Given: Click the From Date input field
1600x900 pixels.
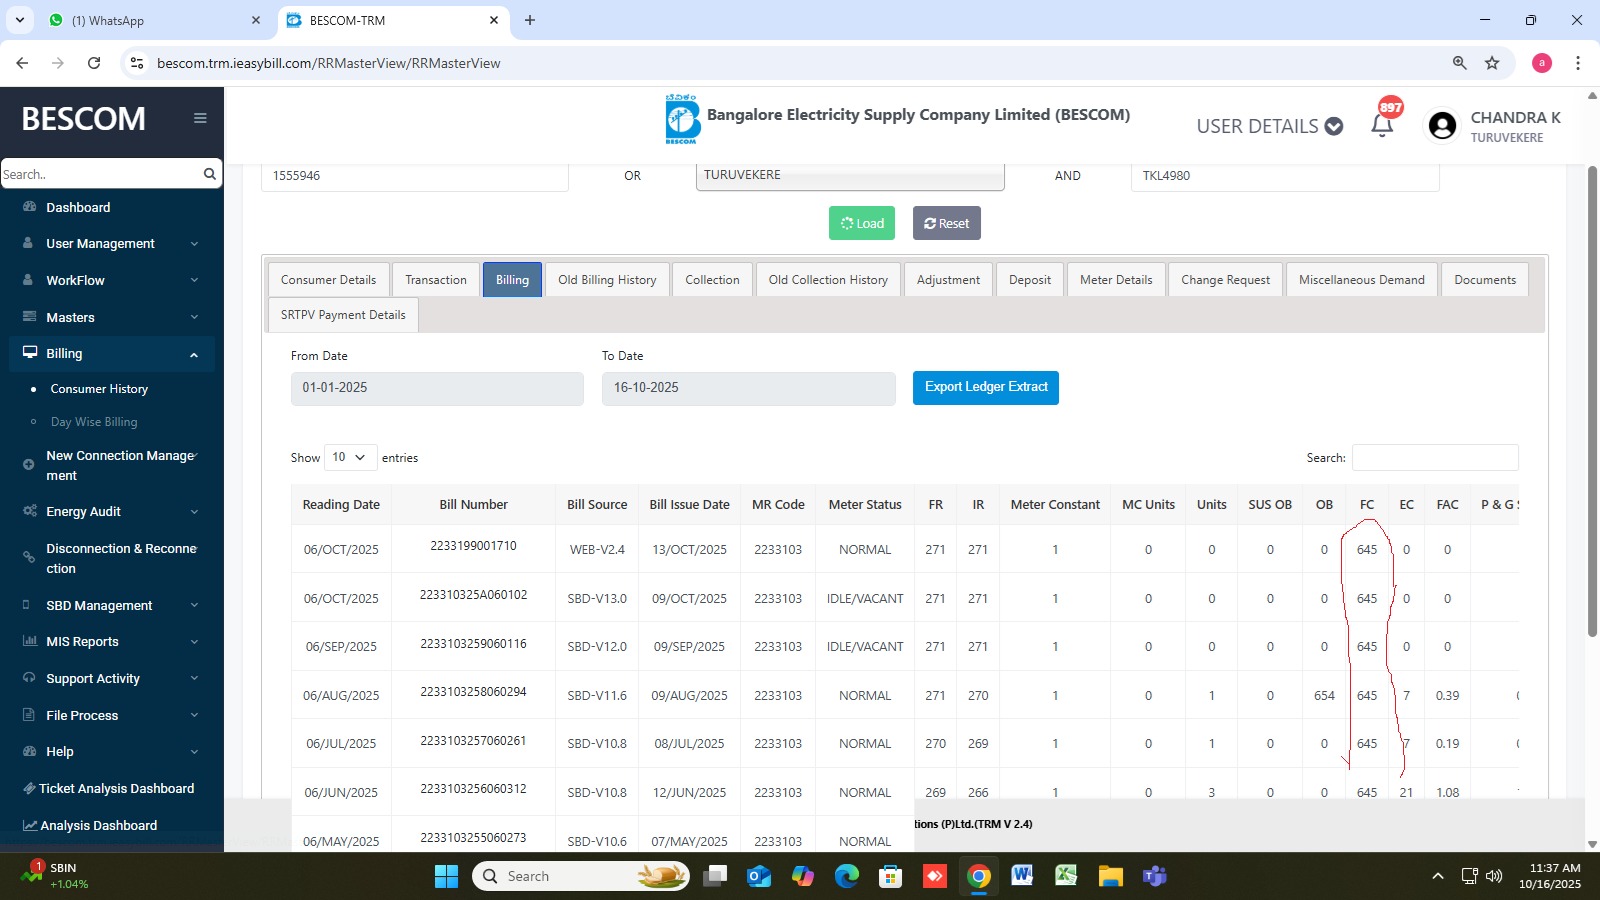Looking at the screenshot, I should [x=437, y=388].
